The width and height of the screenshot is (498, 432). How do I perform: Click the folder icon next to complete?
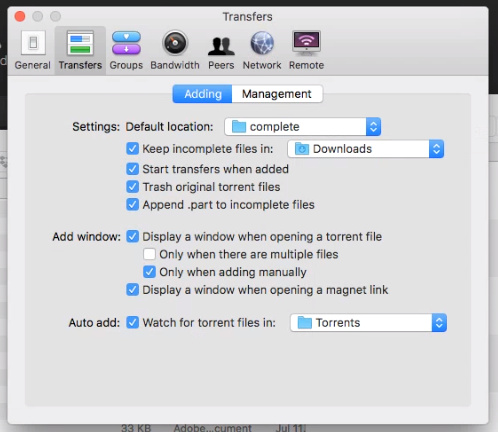tap(239, 127)
